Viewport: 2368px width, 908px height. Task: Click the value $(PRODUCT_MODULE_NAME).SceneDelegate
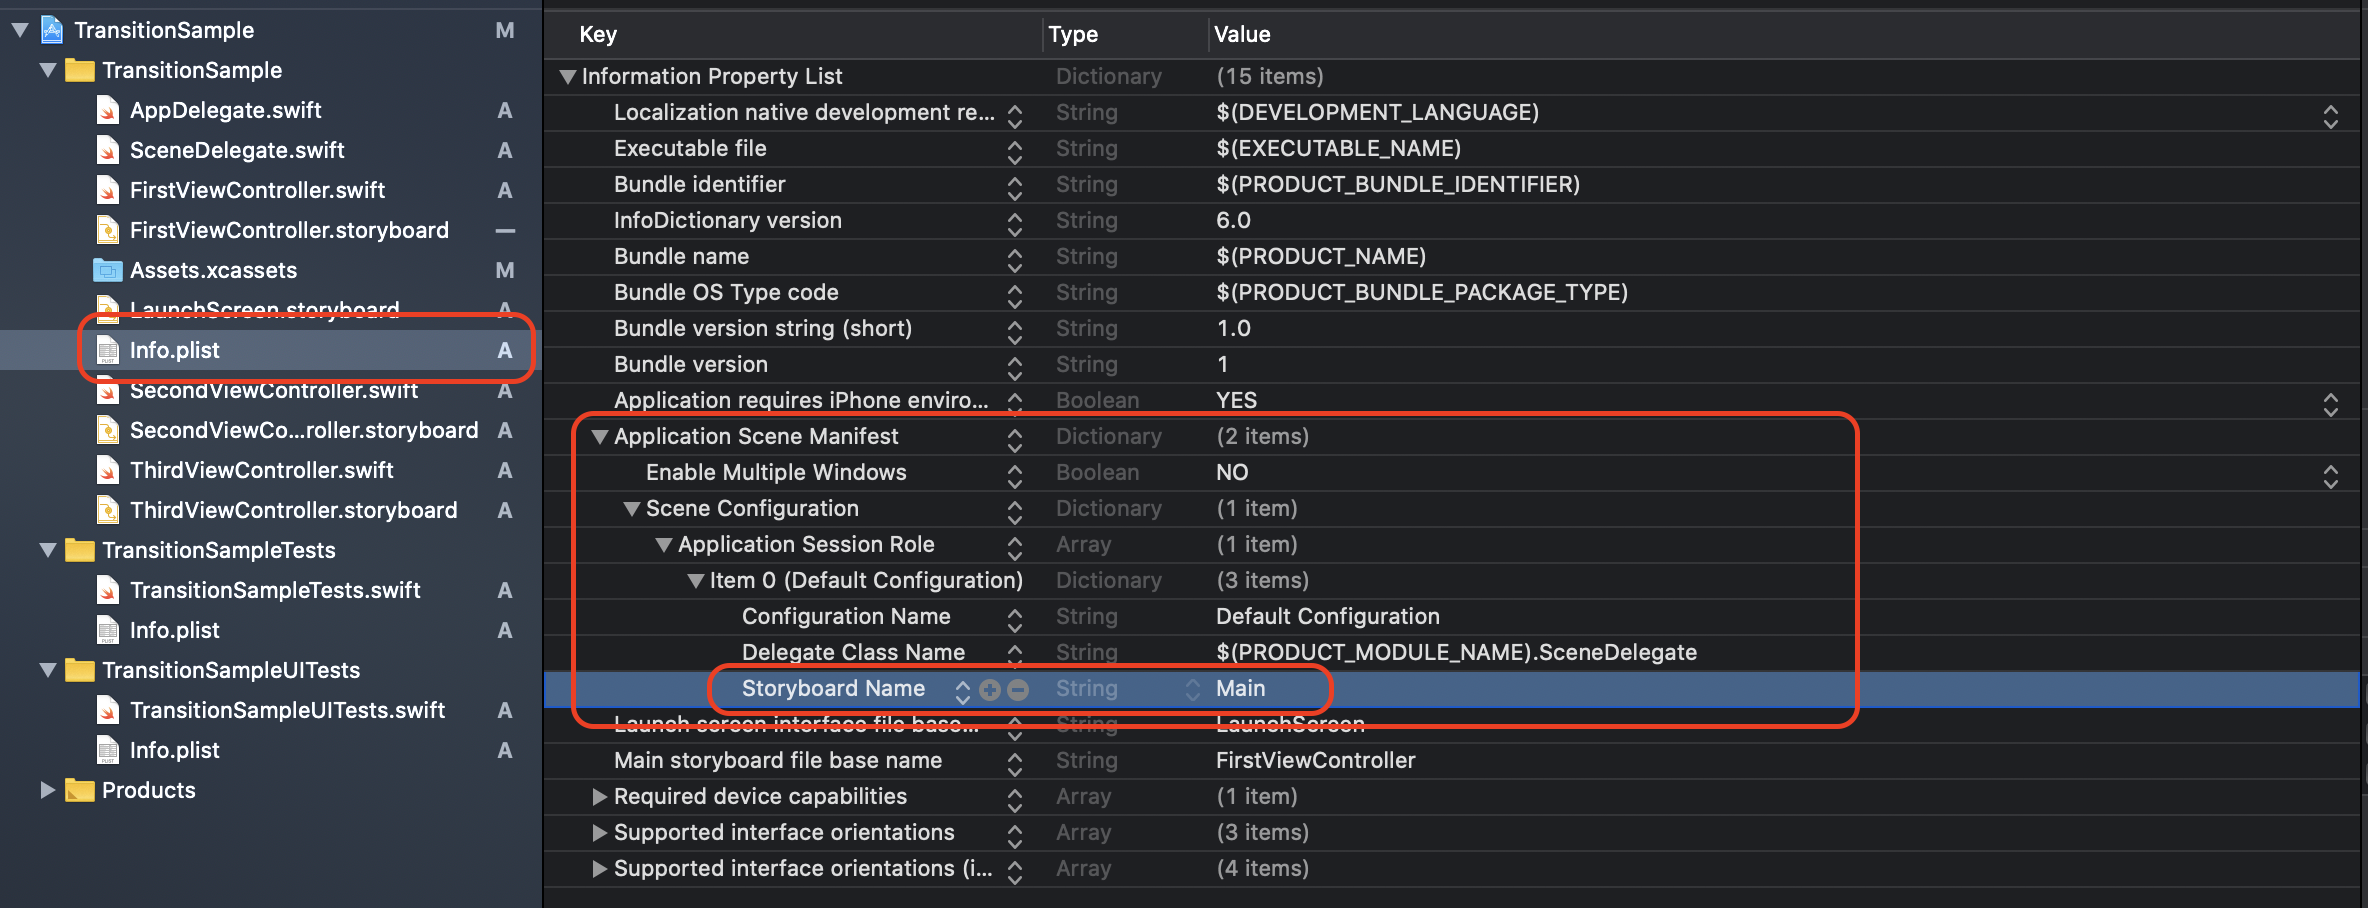1456,652
